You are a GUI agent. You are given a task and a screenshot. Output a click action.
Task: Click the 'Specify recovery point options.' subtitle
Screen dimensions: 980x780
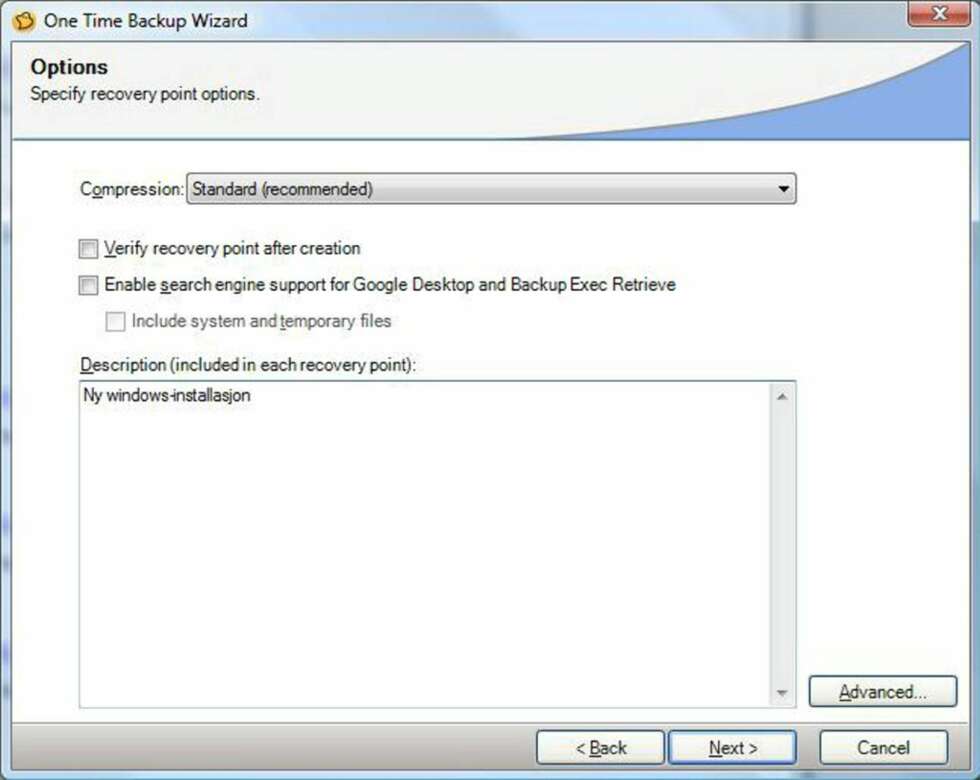coord(144,94)
